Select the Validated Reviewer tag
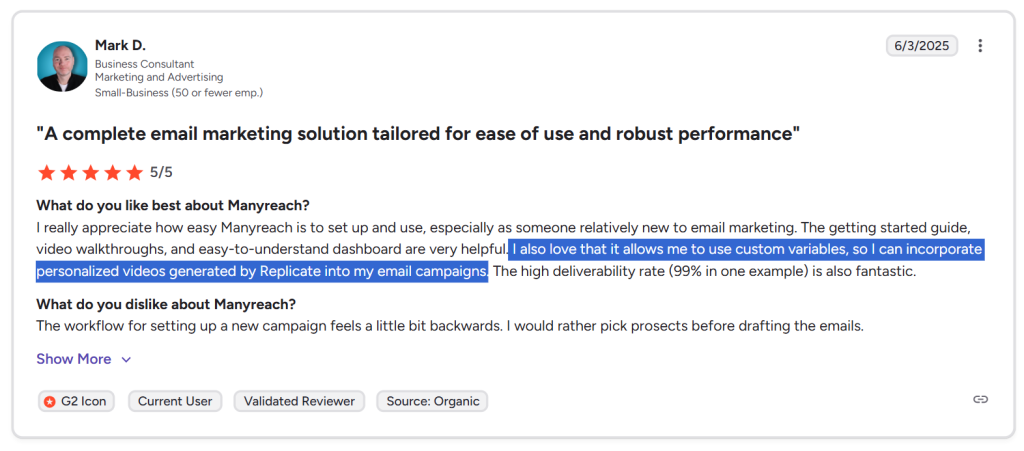This screenshot has width=1024, height=451. (x=299, y=401)
